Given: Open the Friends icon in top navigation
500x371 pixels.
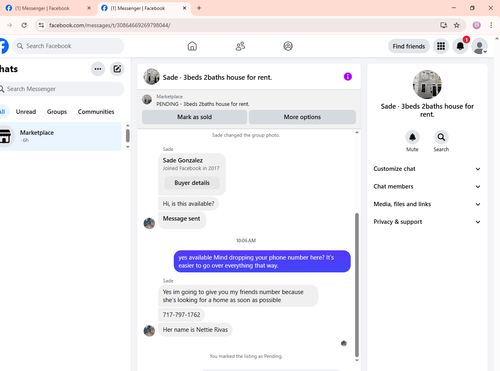Looking at the screenshot, I should pyautogui.click(x=240, y=46).
